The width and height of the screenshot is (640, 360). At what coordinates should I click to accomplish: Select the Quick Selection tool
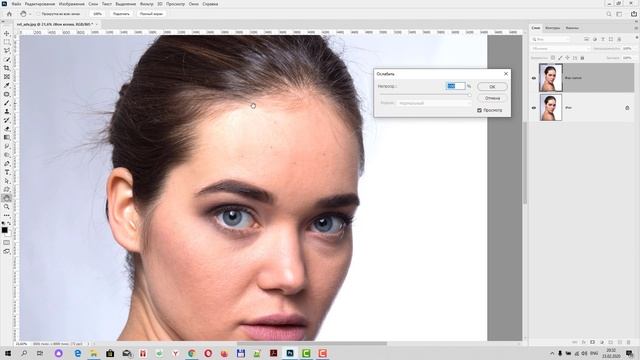(7, 59)
